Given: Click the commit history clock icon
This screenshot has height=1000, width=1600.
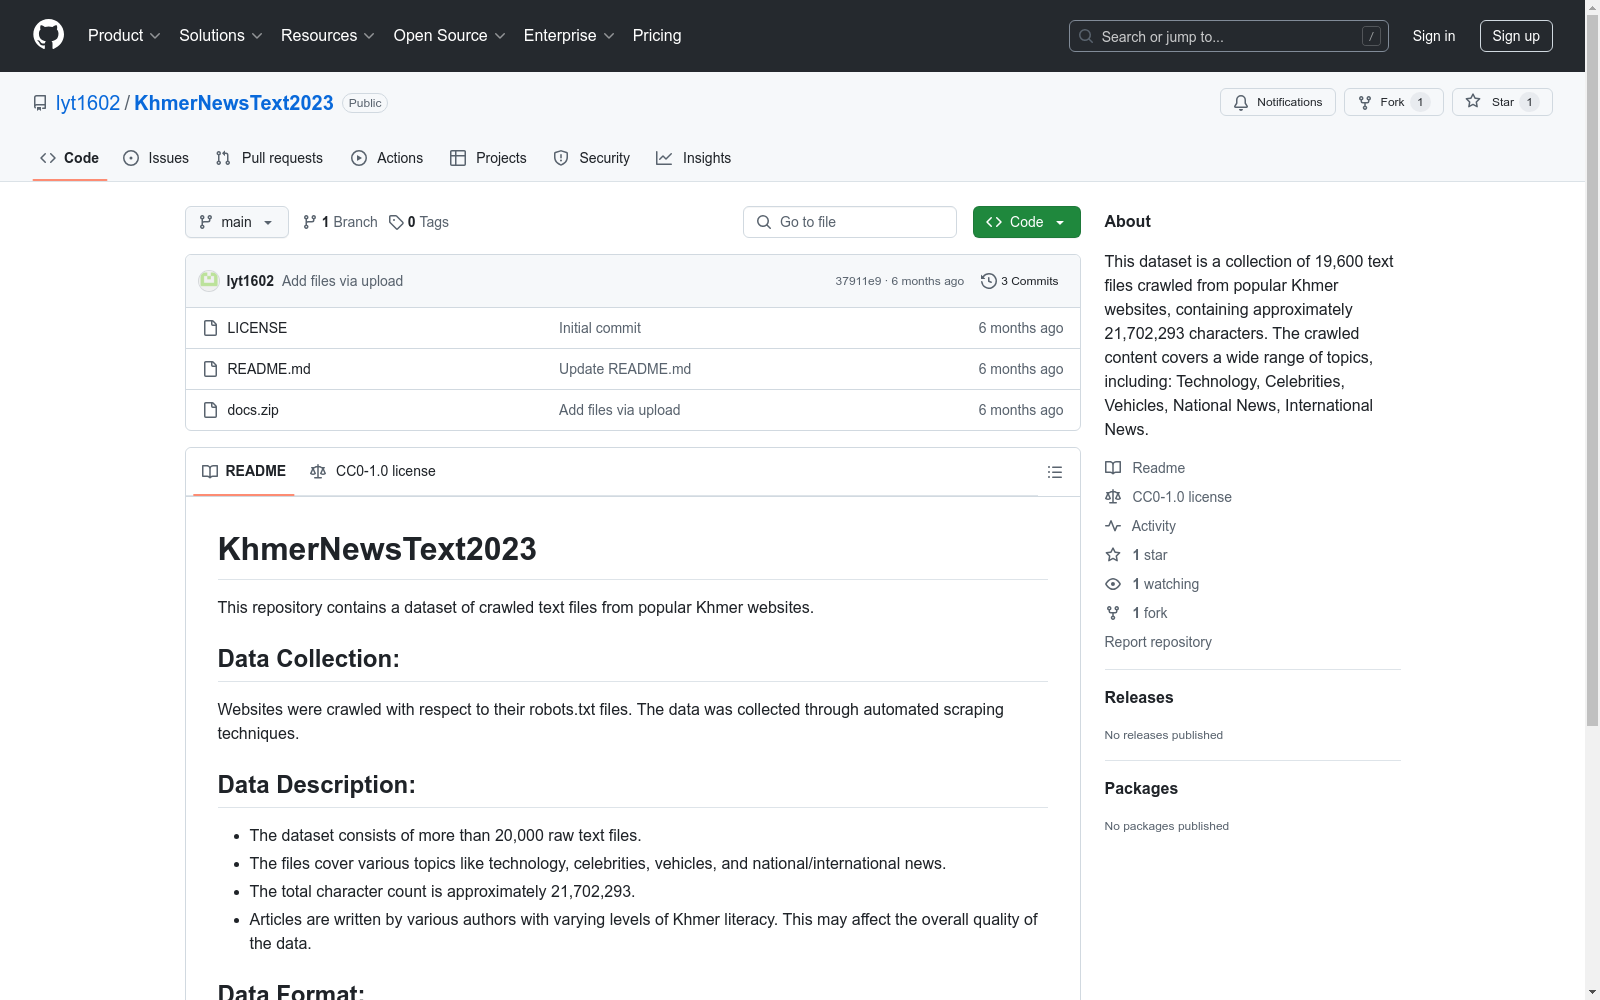Looking at the screenshot, I should [989, 281].
